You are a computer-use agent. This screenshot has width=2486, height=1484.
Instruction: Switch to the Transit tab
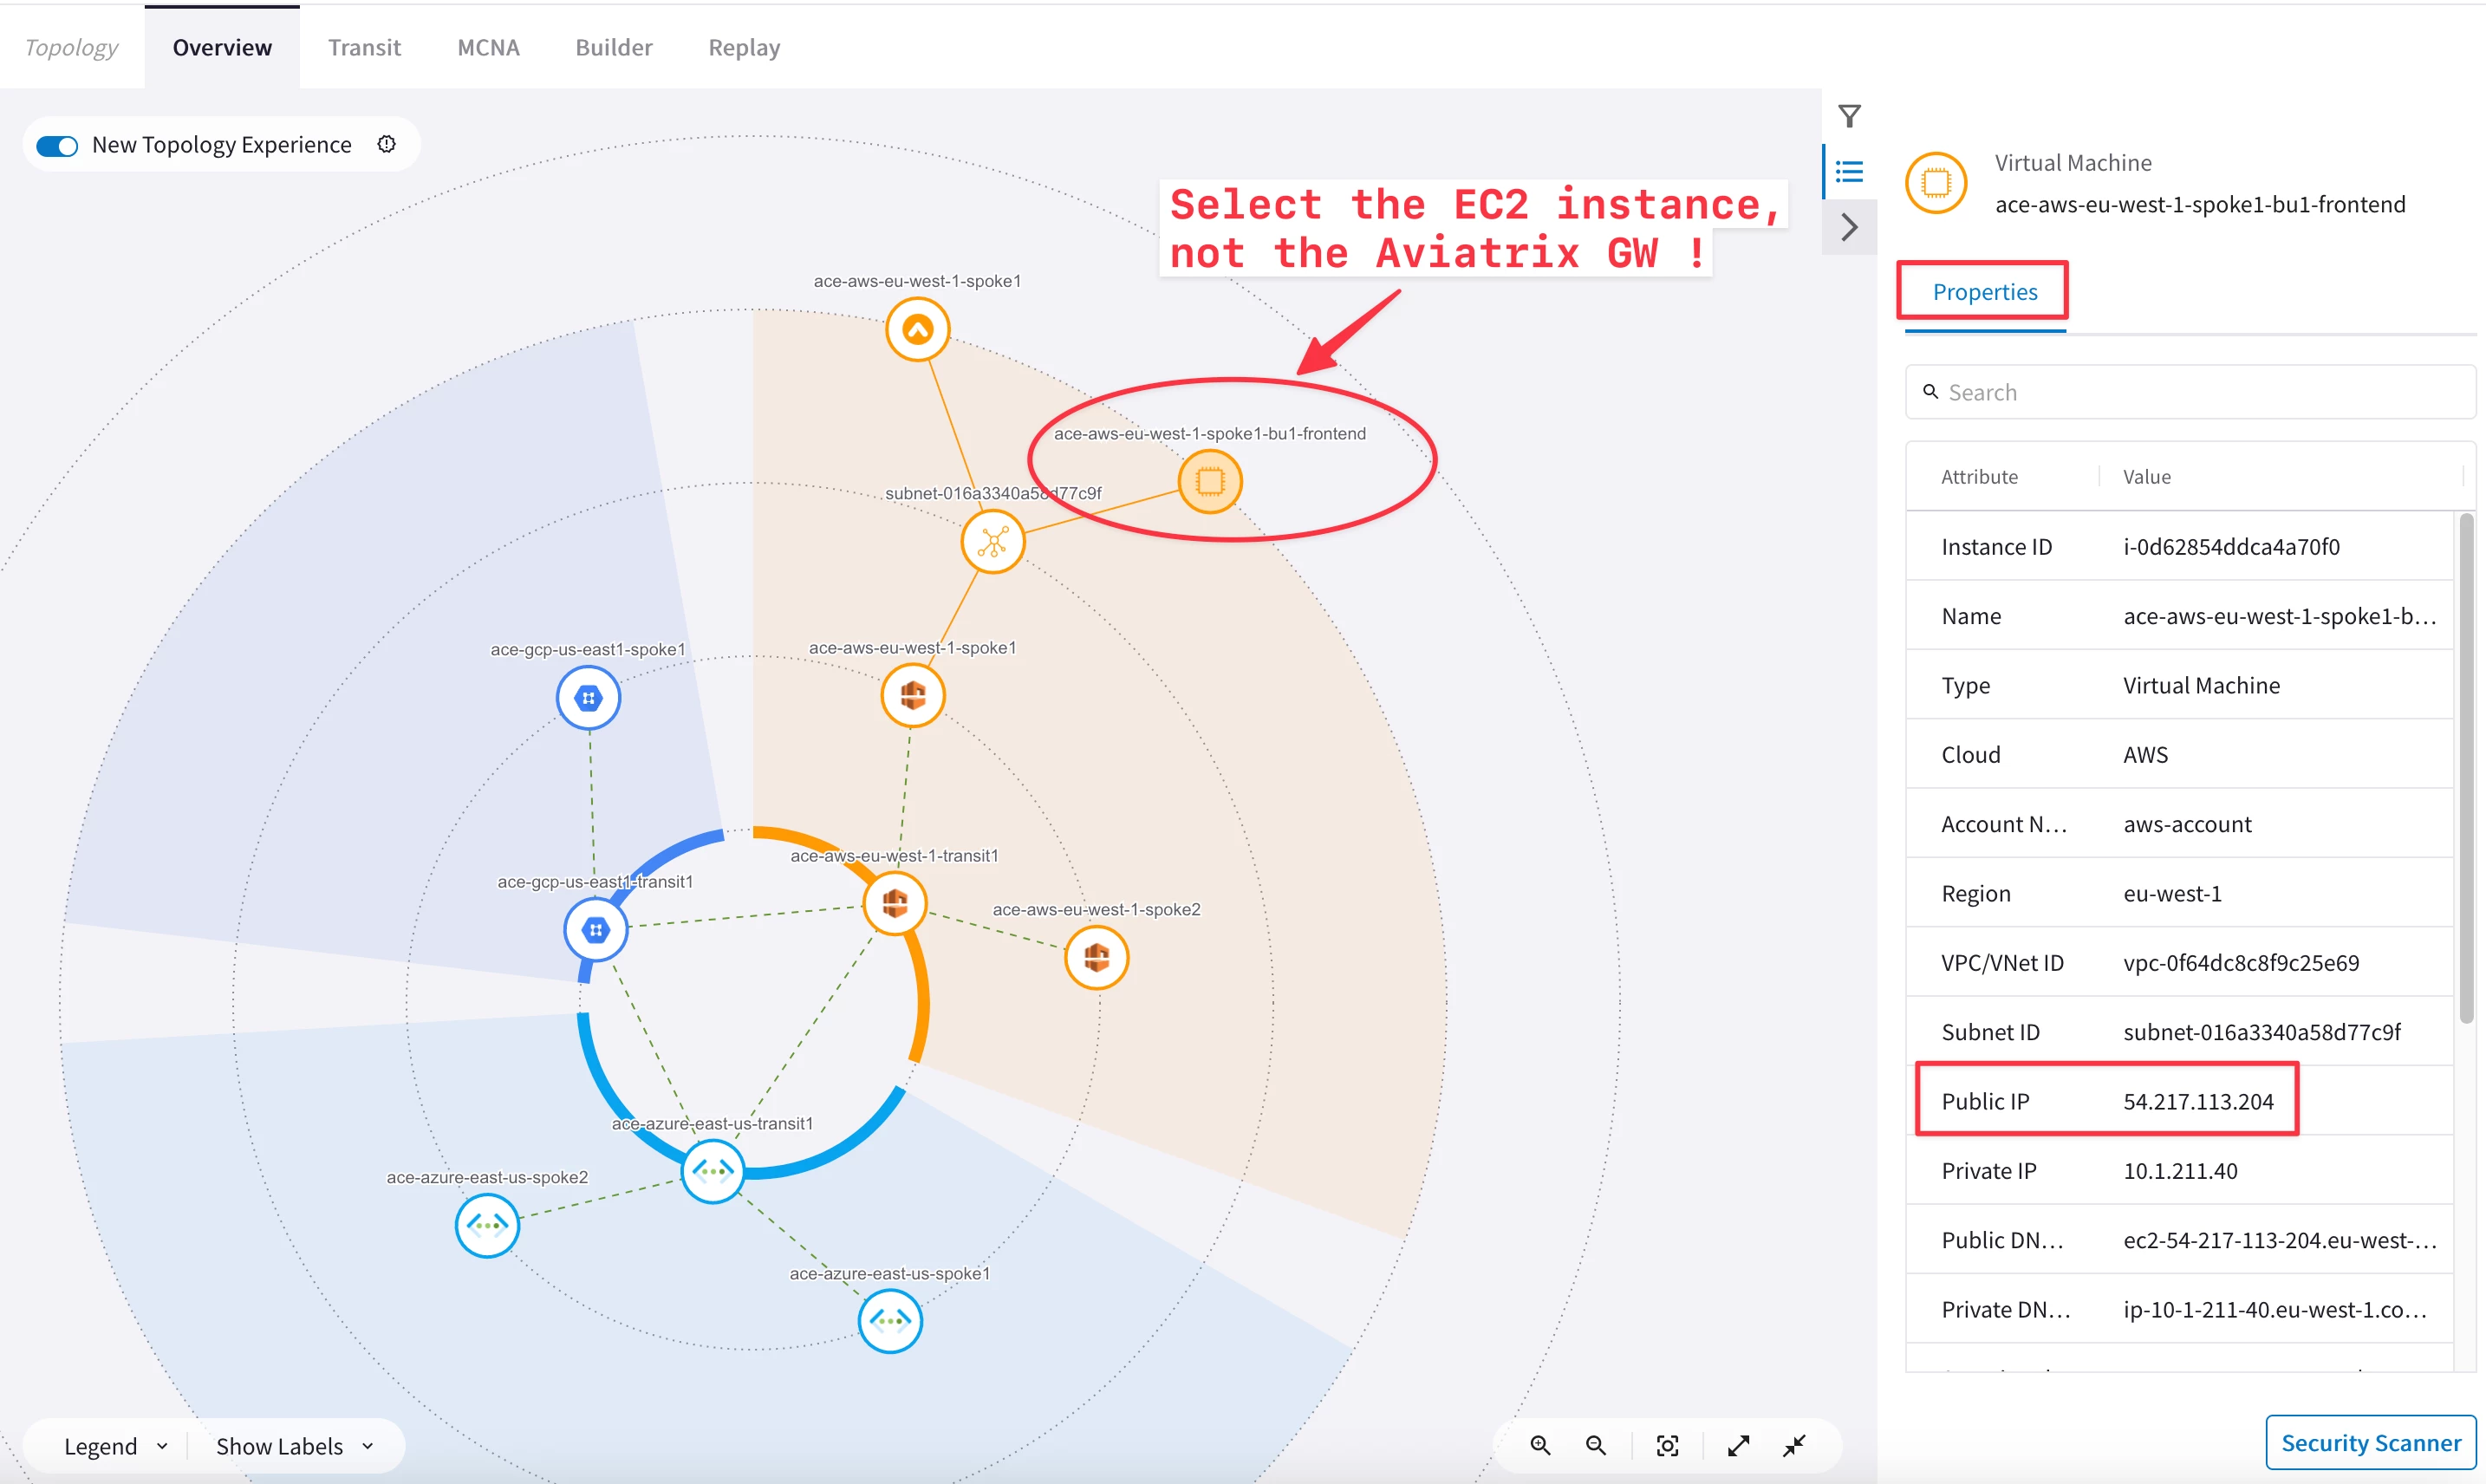coord(364,47)
